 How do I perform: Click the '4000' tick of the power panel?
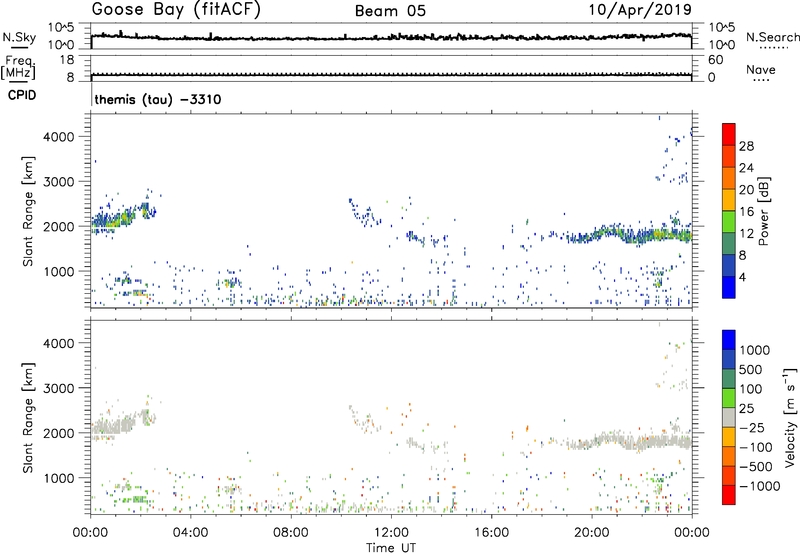click(x=59, y=137)
